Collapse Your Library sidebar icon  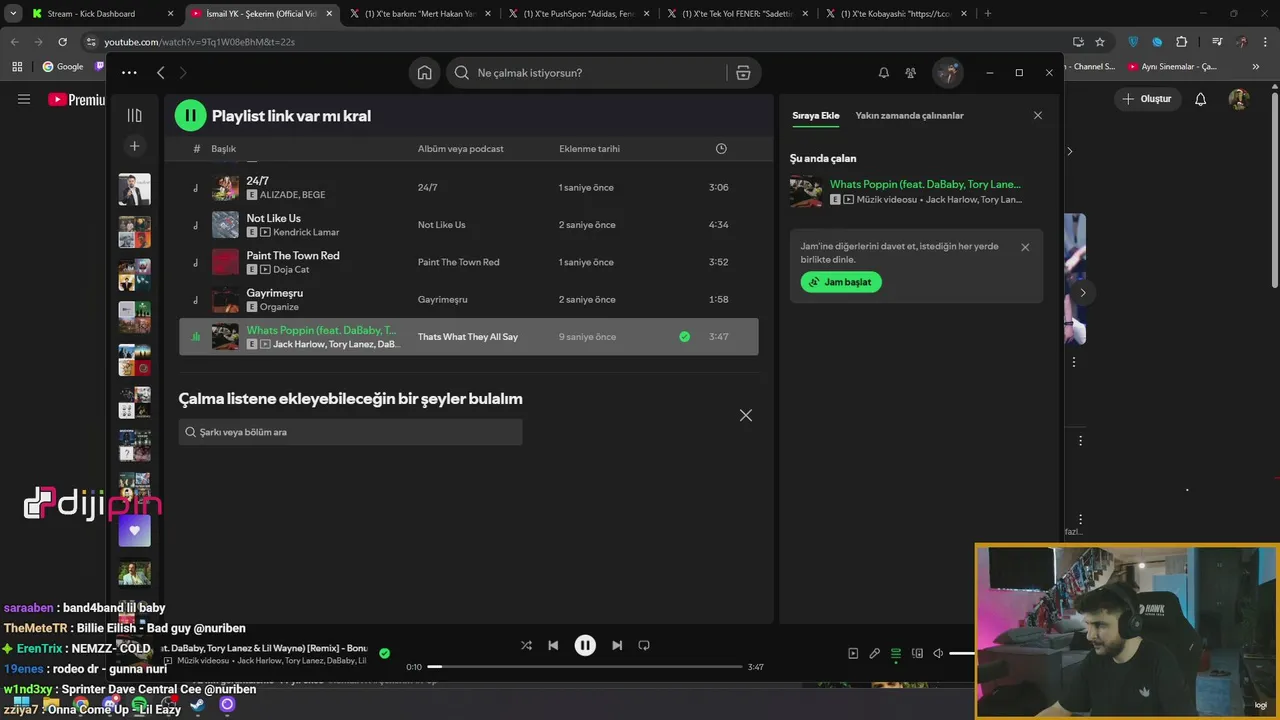[x=134, y=115]
